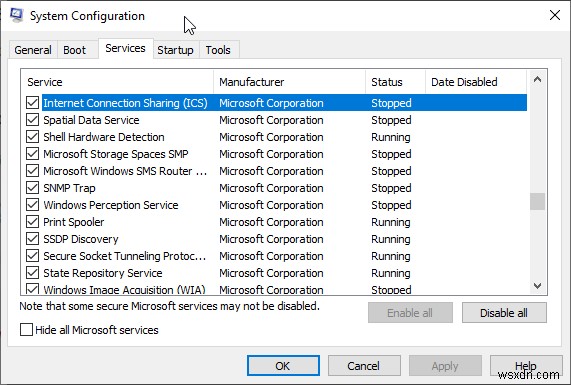Click the greyed Apply button
The width and height of the screenshot is (571, 385).
click(x=445, y=366)
